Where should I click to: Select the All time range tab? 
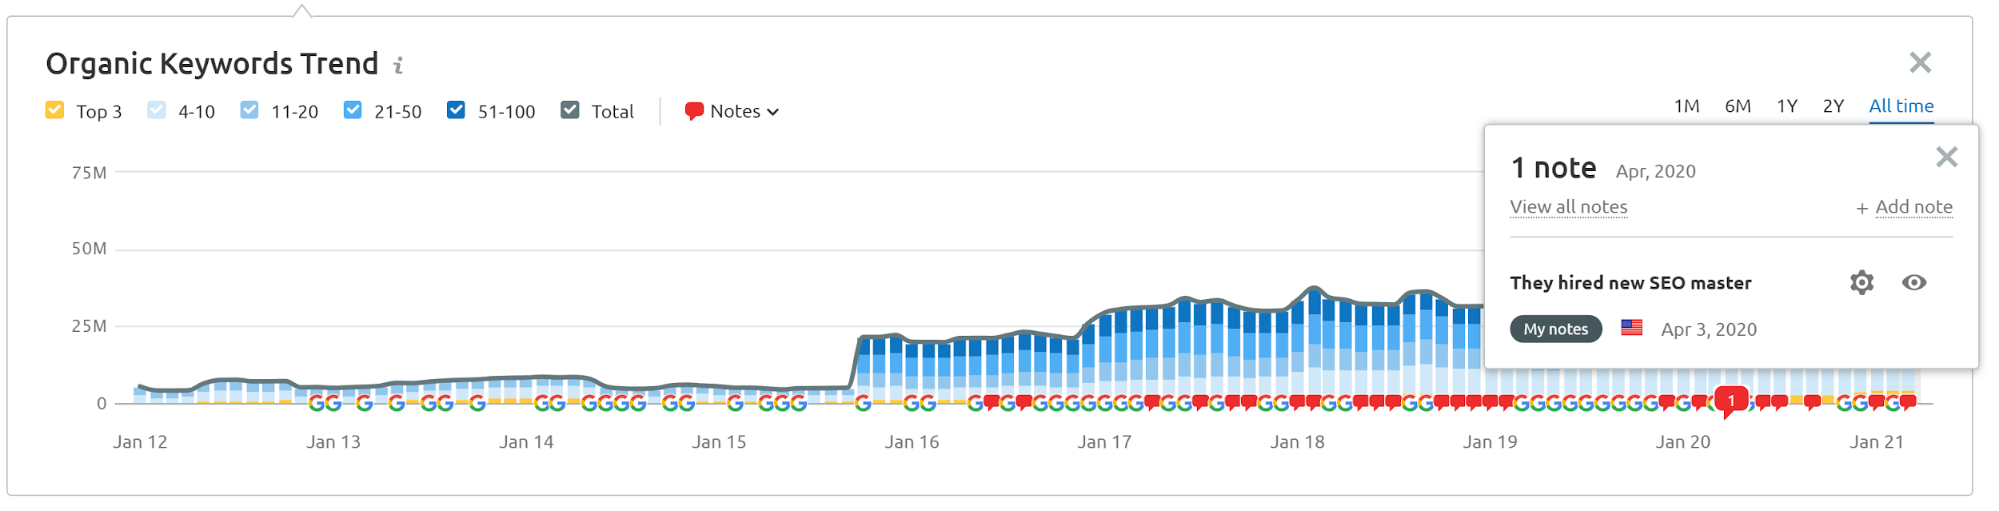[1901, 106]
